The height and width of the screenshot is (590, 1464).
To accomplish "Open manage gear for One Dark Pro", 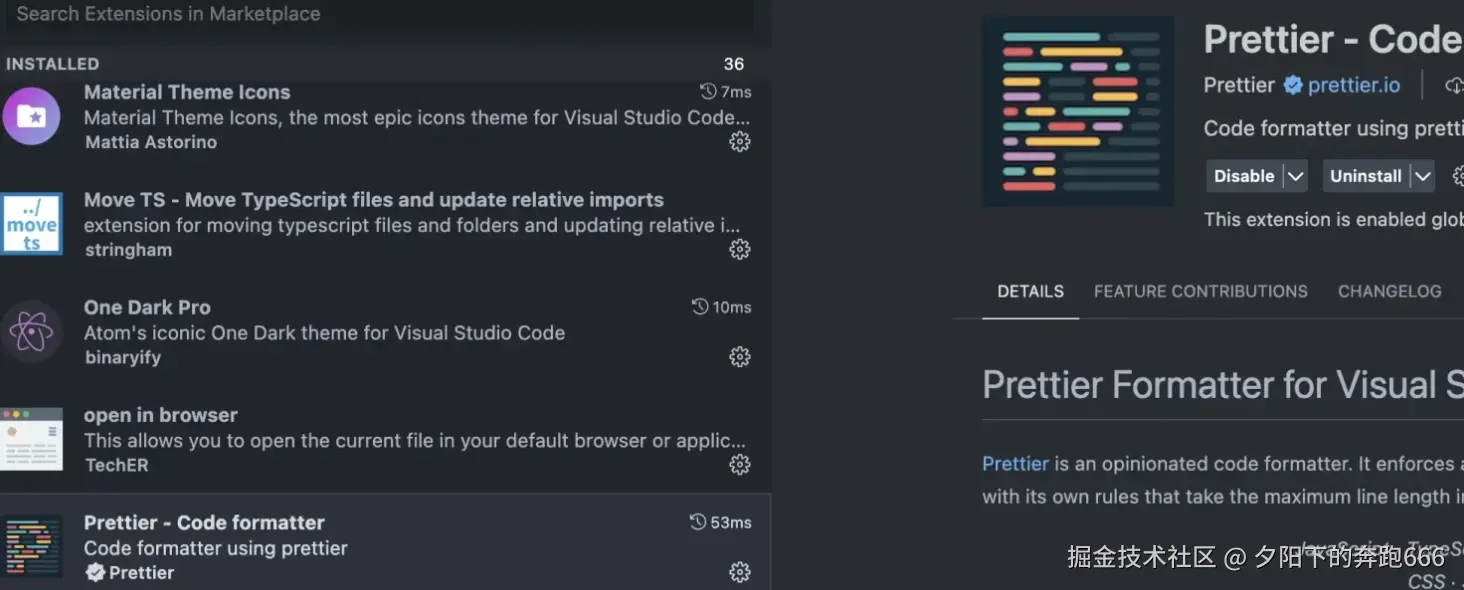I will click(740, 357).
